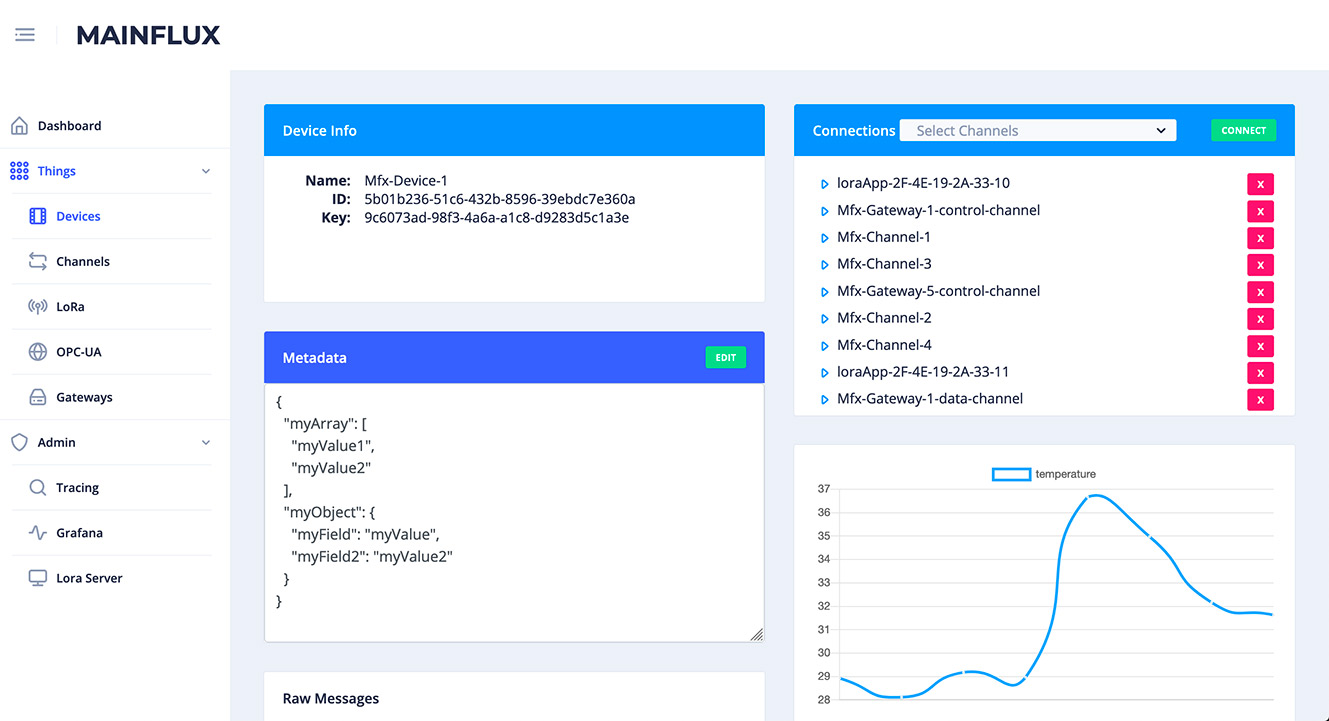Click the CONNECT button
Viewport: 1329px width, 721px height.
[1243, 130]
